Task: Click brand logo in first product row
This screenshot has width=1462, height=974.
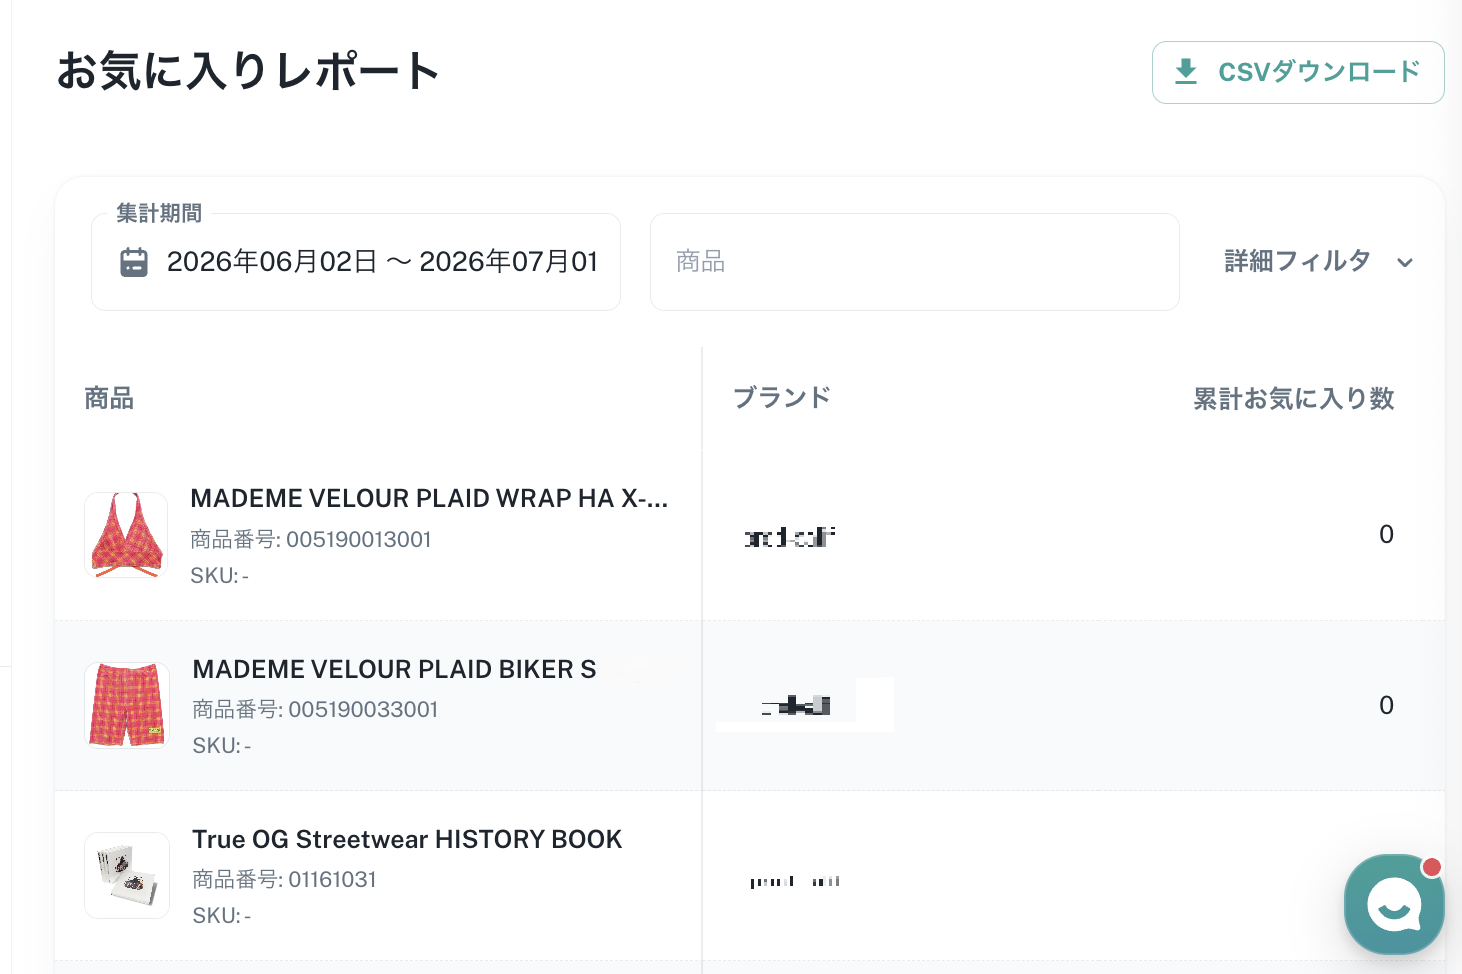Action: pyautogui.click(x=789, y=537)
